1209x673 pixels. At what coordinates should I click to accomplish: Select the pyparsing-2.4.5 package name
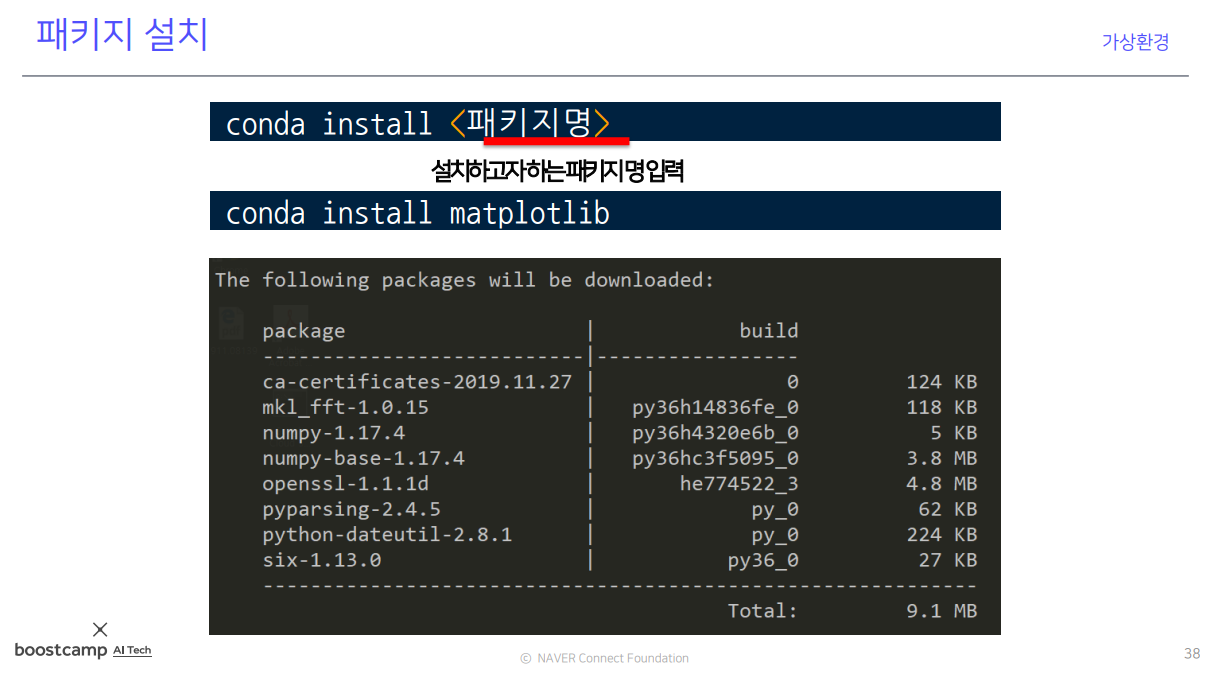point(352,510)
